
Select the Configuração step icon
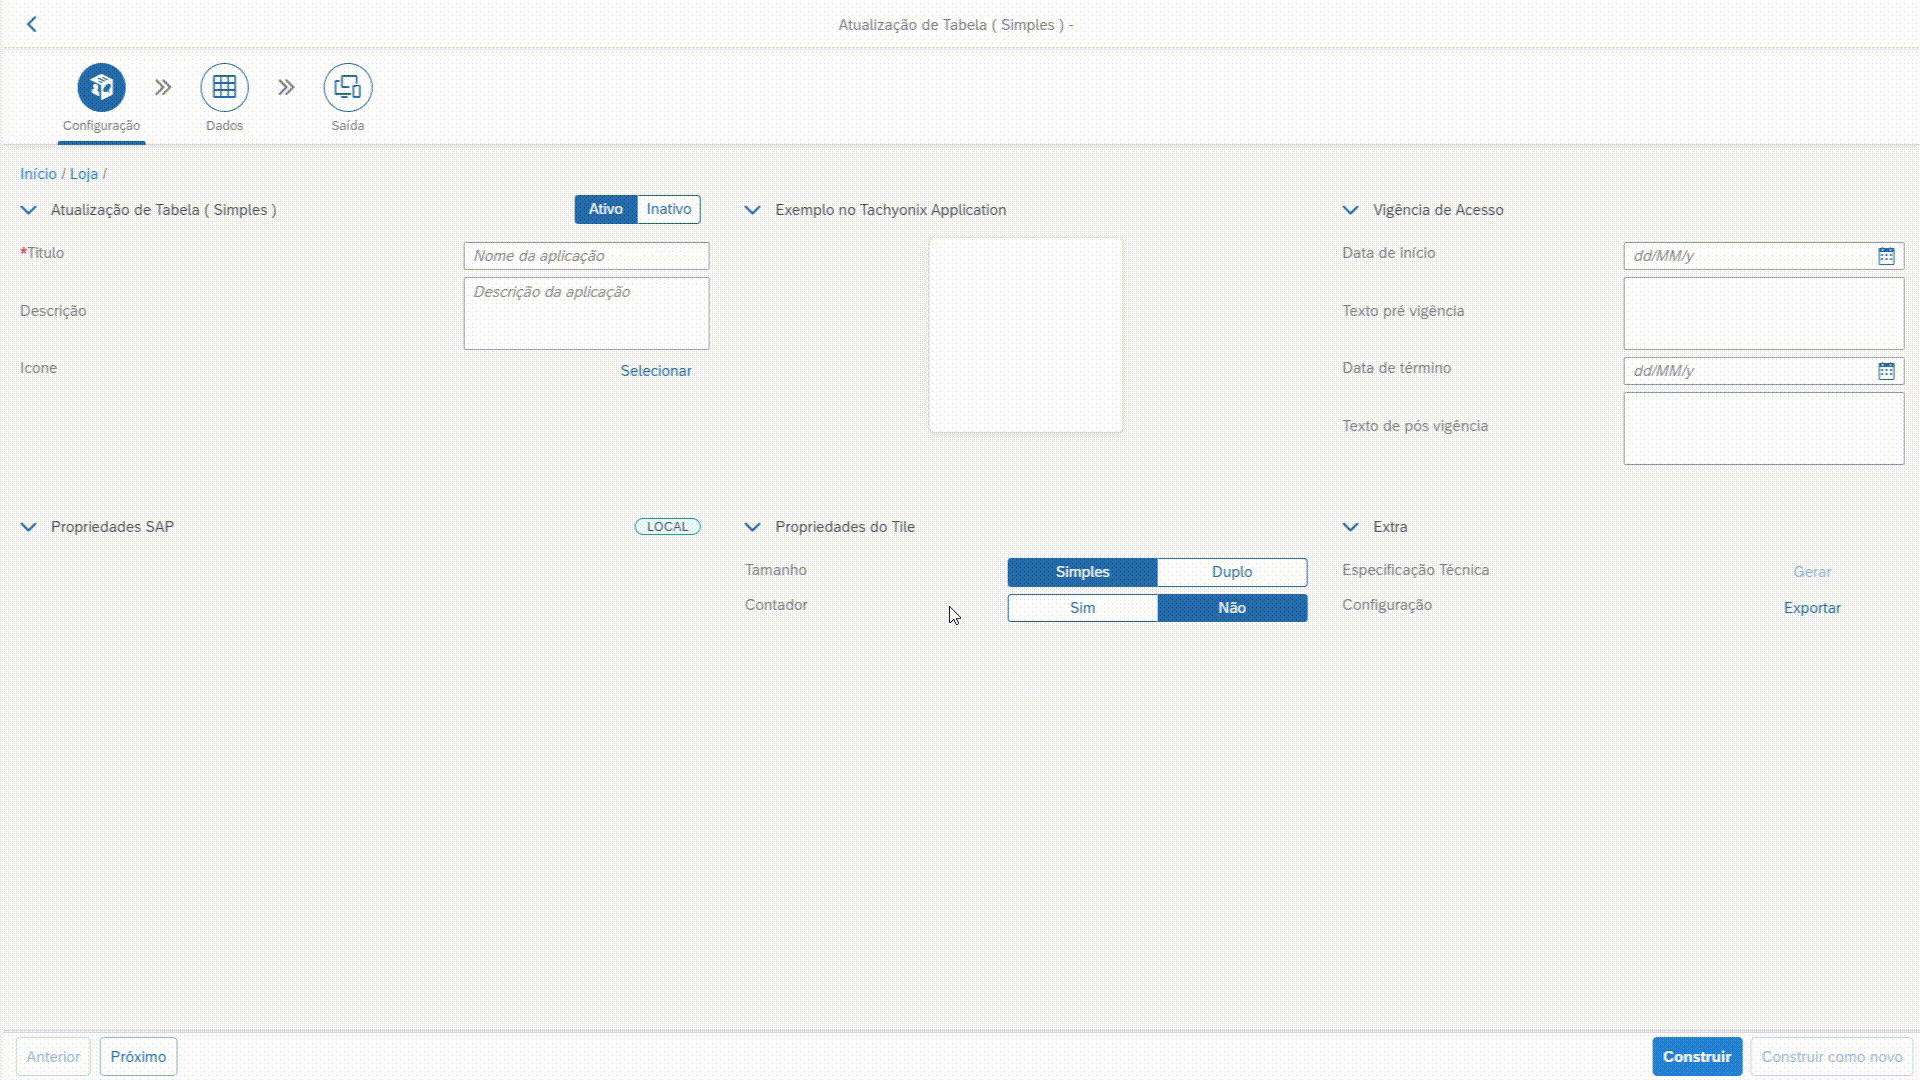coord(101,88)
